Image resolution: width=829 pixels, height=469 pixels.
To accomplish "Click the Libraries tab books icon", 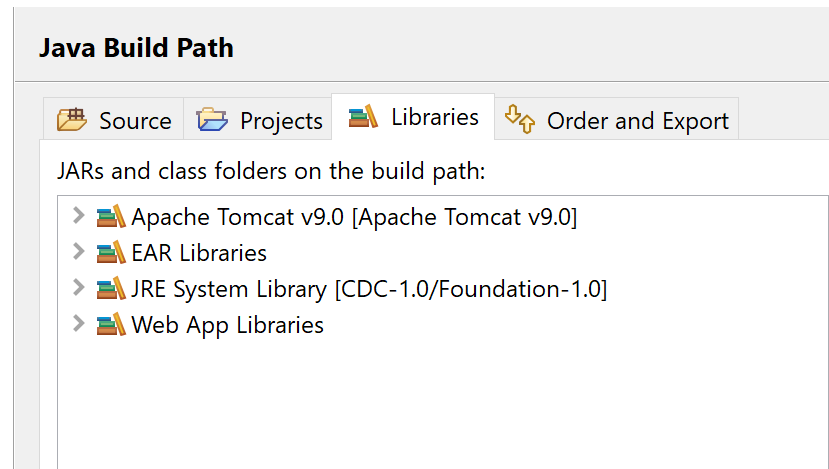I will 363,116.
